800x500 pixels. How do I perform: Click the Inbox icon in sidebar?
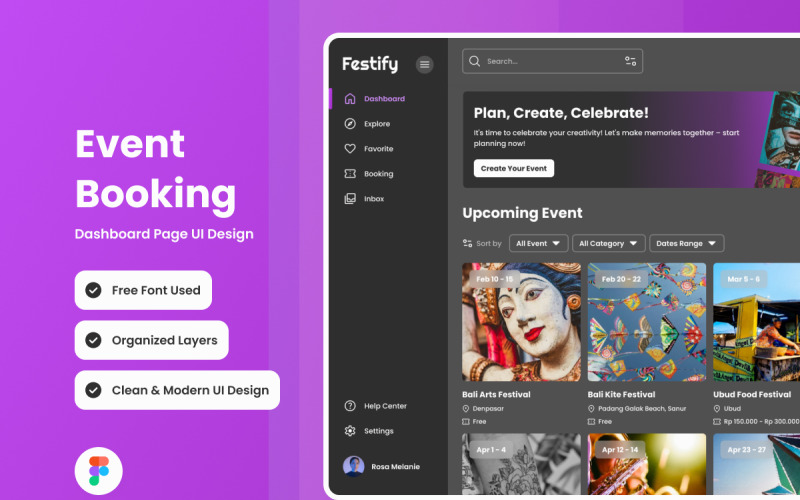tap(350, 199)
